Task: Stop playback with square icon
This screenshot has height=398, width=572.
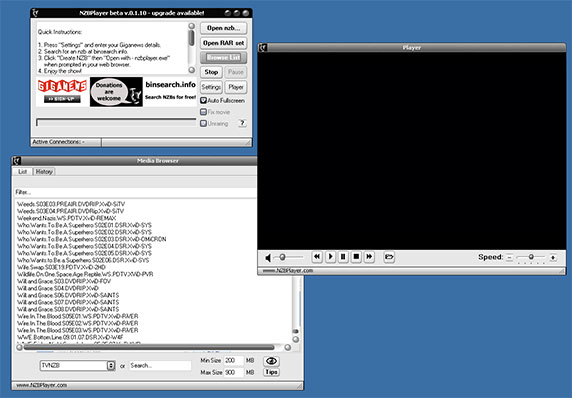Action: [356, 257]
